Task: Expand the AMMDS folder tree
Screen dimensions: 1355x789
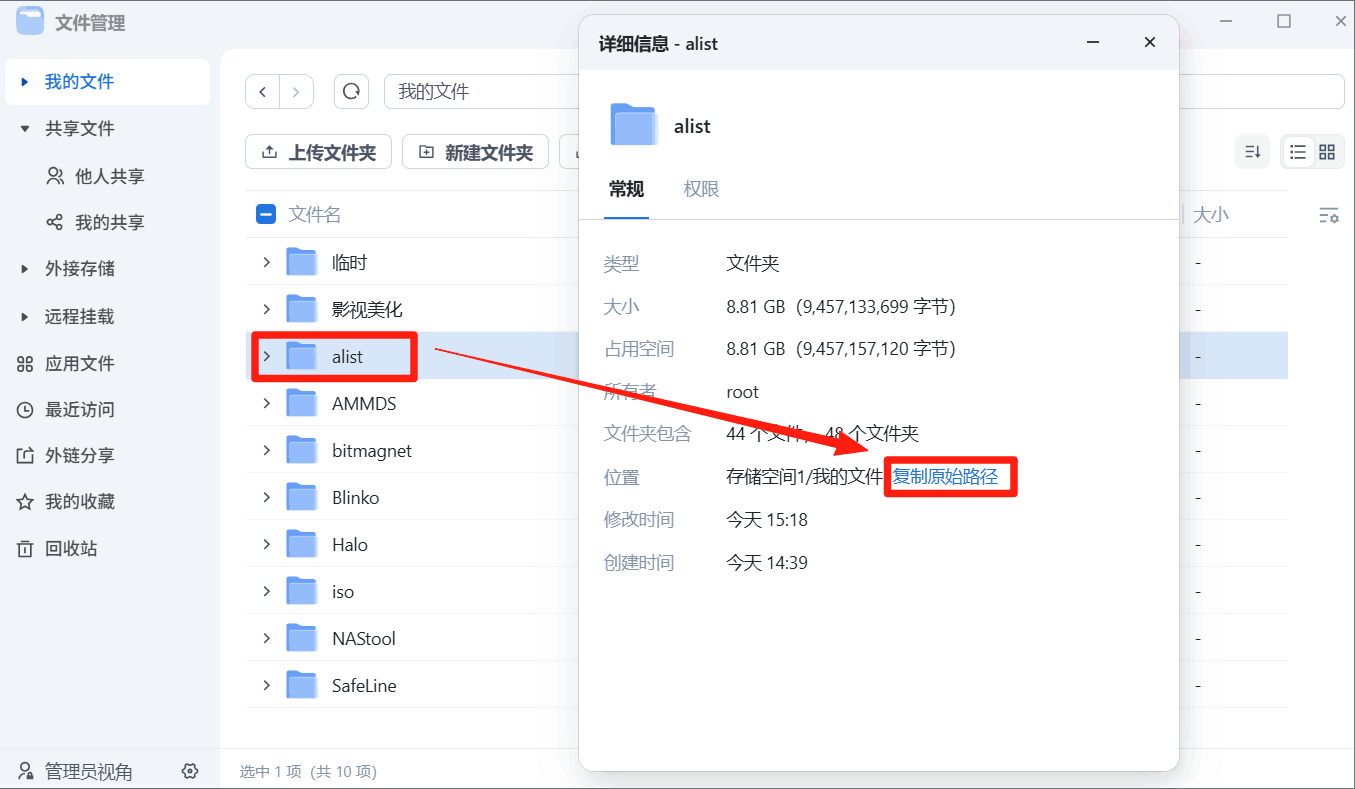Action: 267,403
